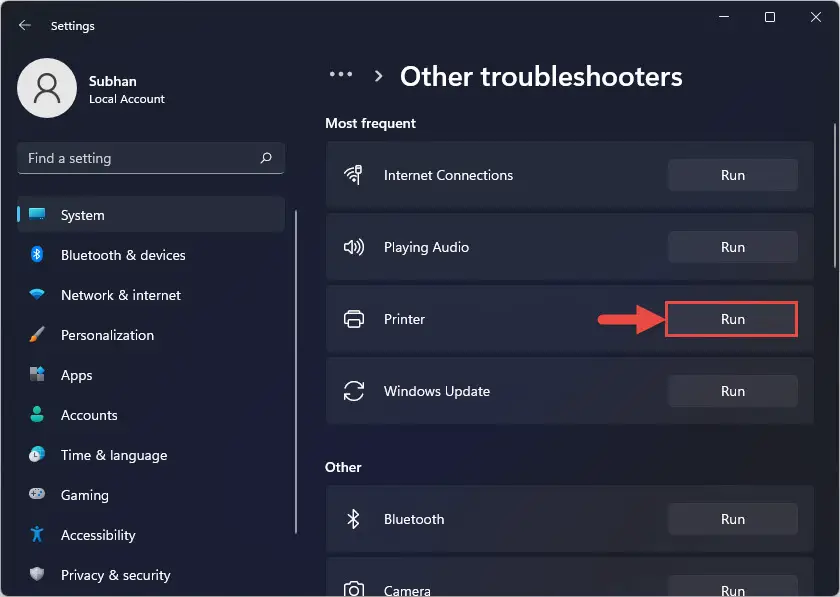
Task: Click the Time & language clock icon
Action: [x=37, y=455]
